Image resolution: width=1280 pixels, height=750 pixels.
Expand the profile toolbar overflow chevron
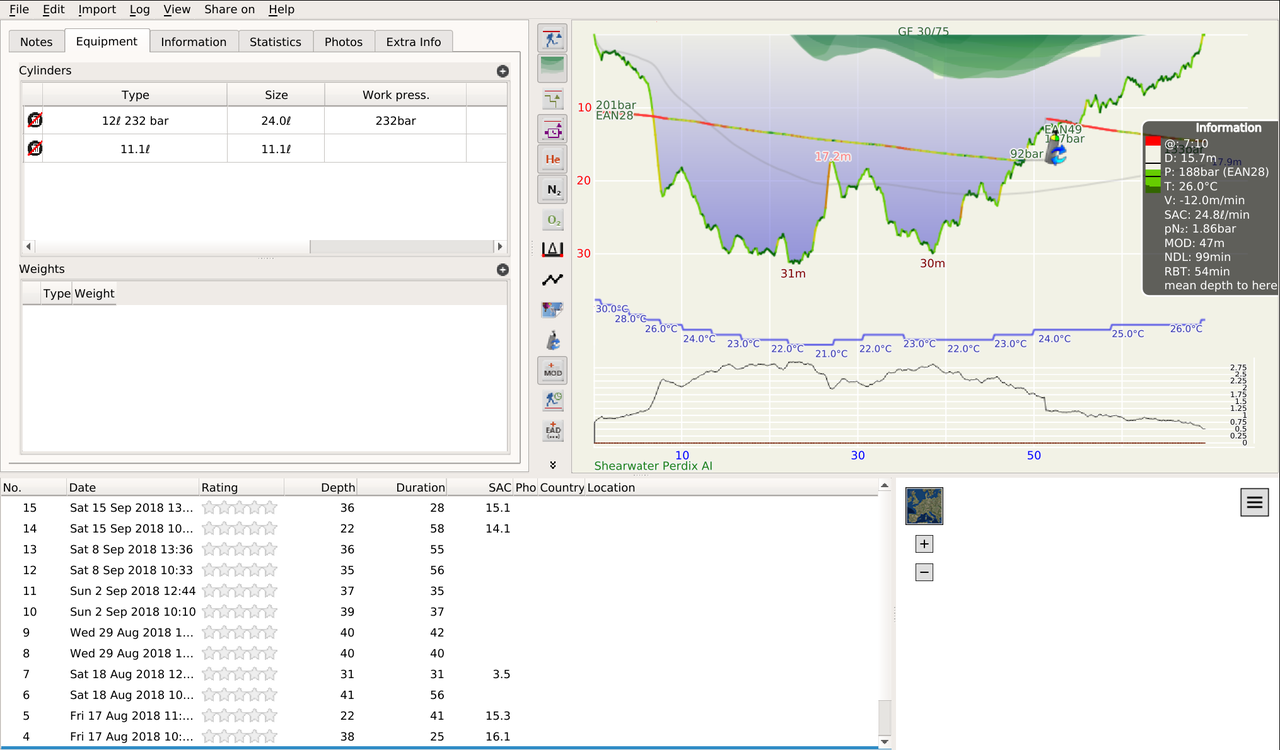(552, 465)
